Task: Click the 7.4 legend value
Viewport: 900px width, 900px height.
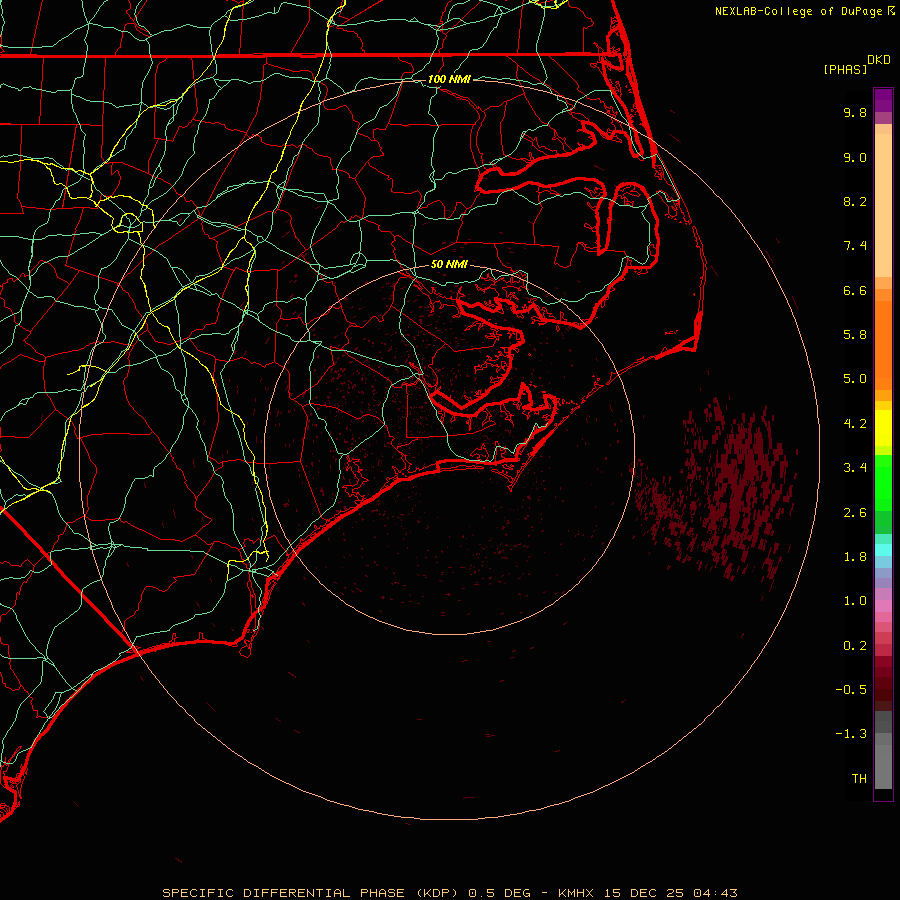Action: (x=855, y=246)
